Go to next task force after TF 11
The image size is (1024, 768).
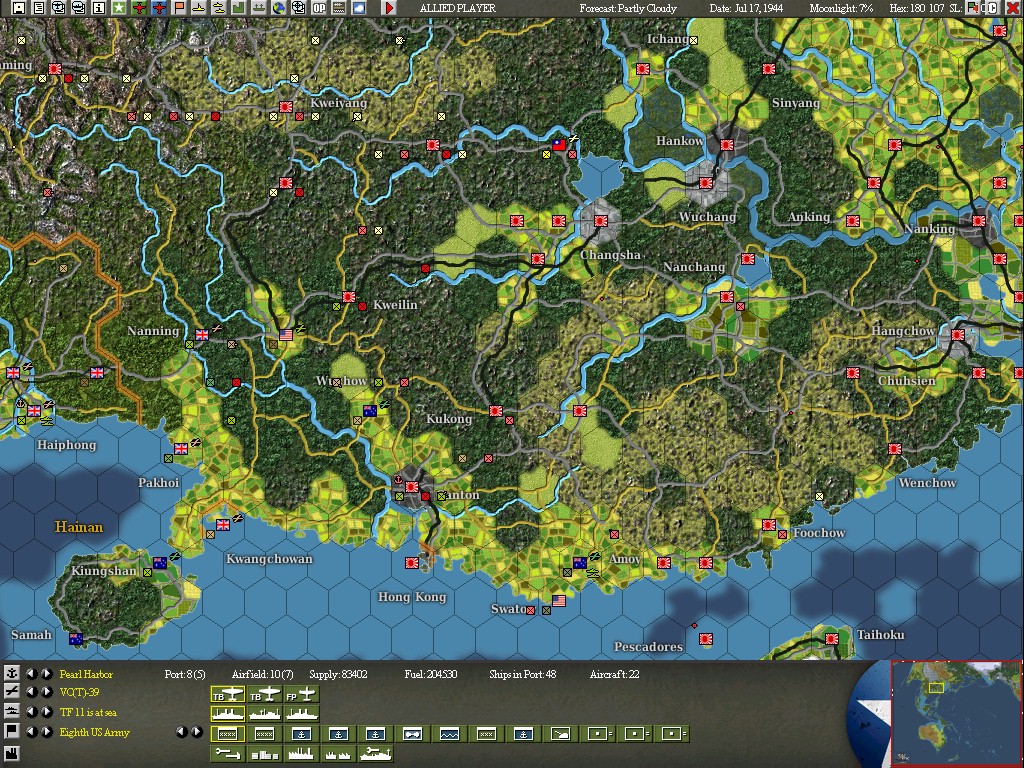pos(47,712)
